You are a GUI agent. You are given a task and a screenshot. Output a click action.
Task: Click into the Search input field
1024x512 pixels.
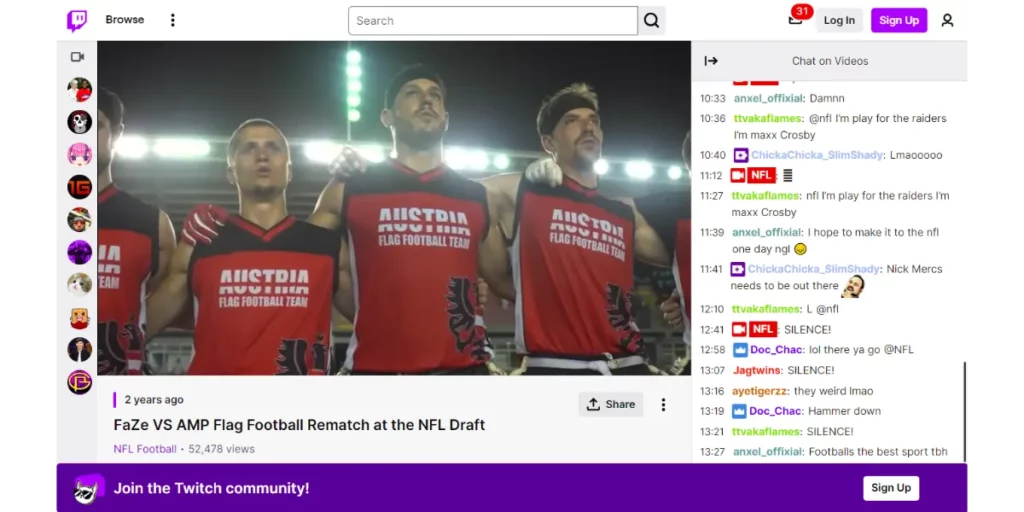[492, 21]
